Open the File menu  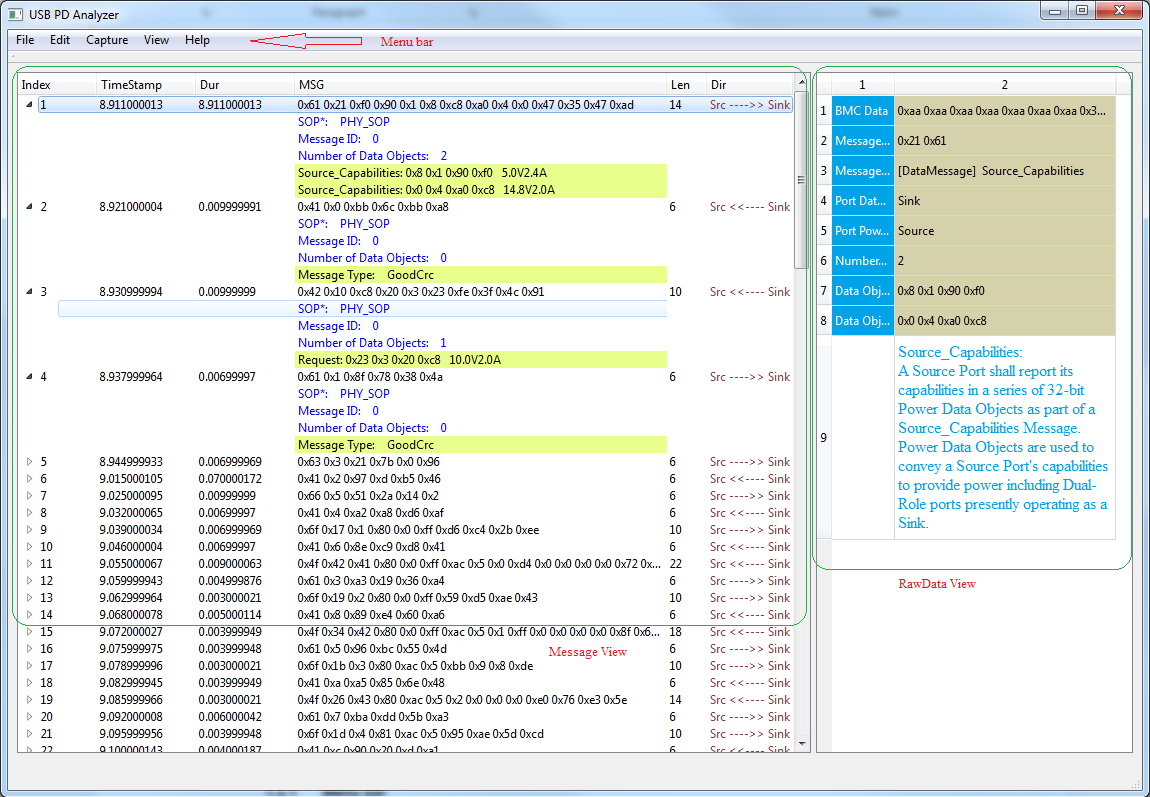point(24,40)
